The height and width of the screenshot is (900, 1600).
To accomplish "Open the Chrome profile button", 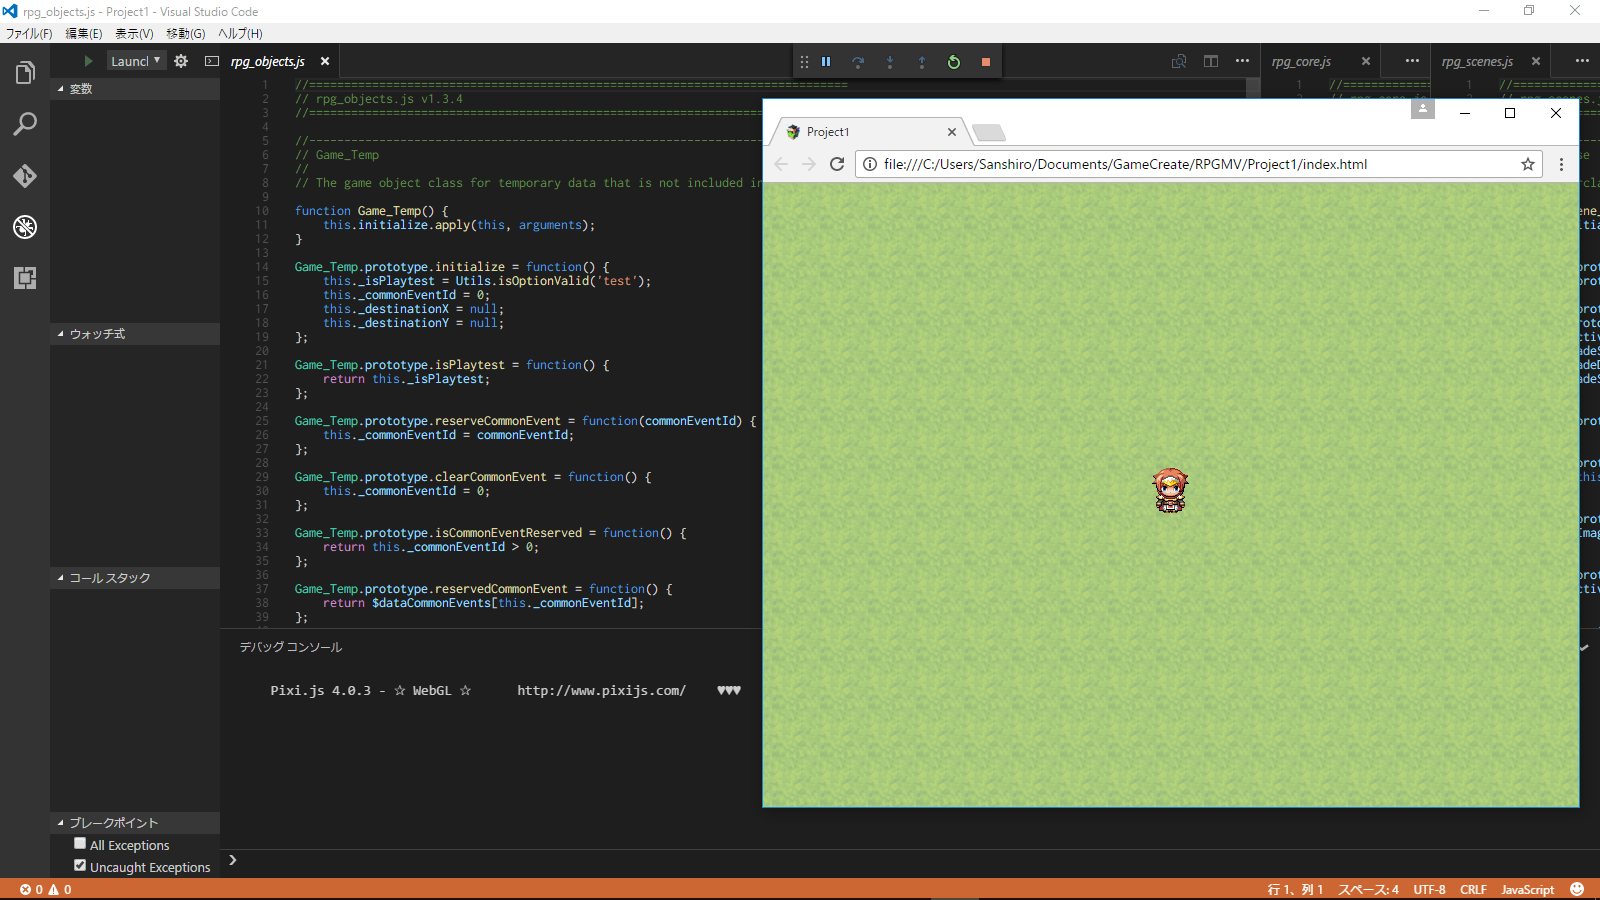I will 1423,109.
